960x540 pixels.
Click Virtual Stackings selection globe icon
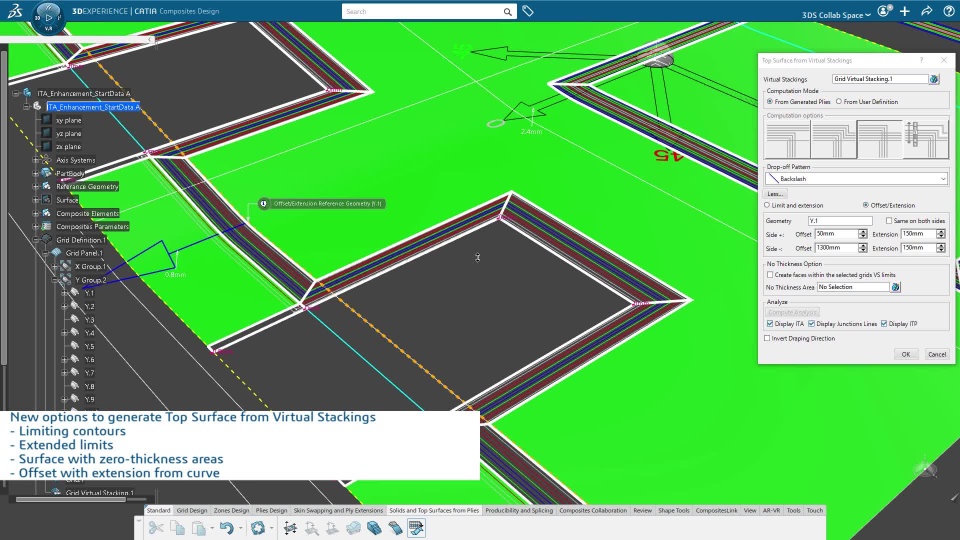point(934,79)
